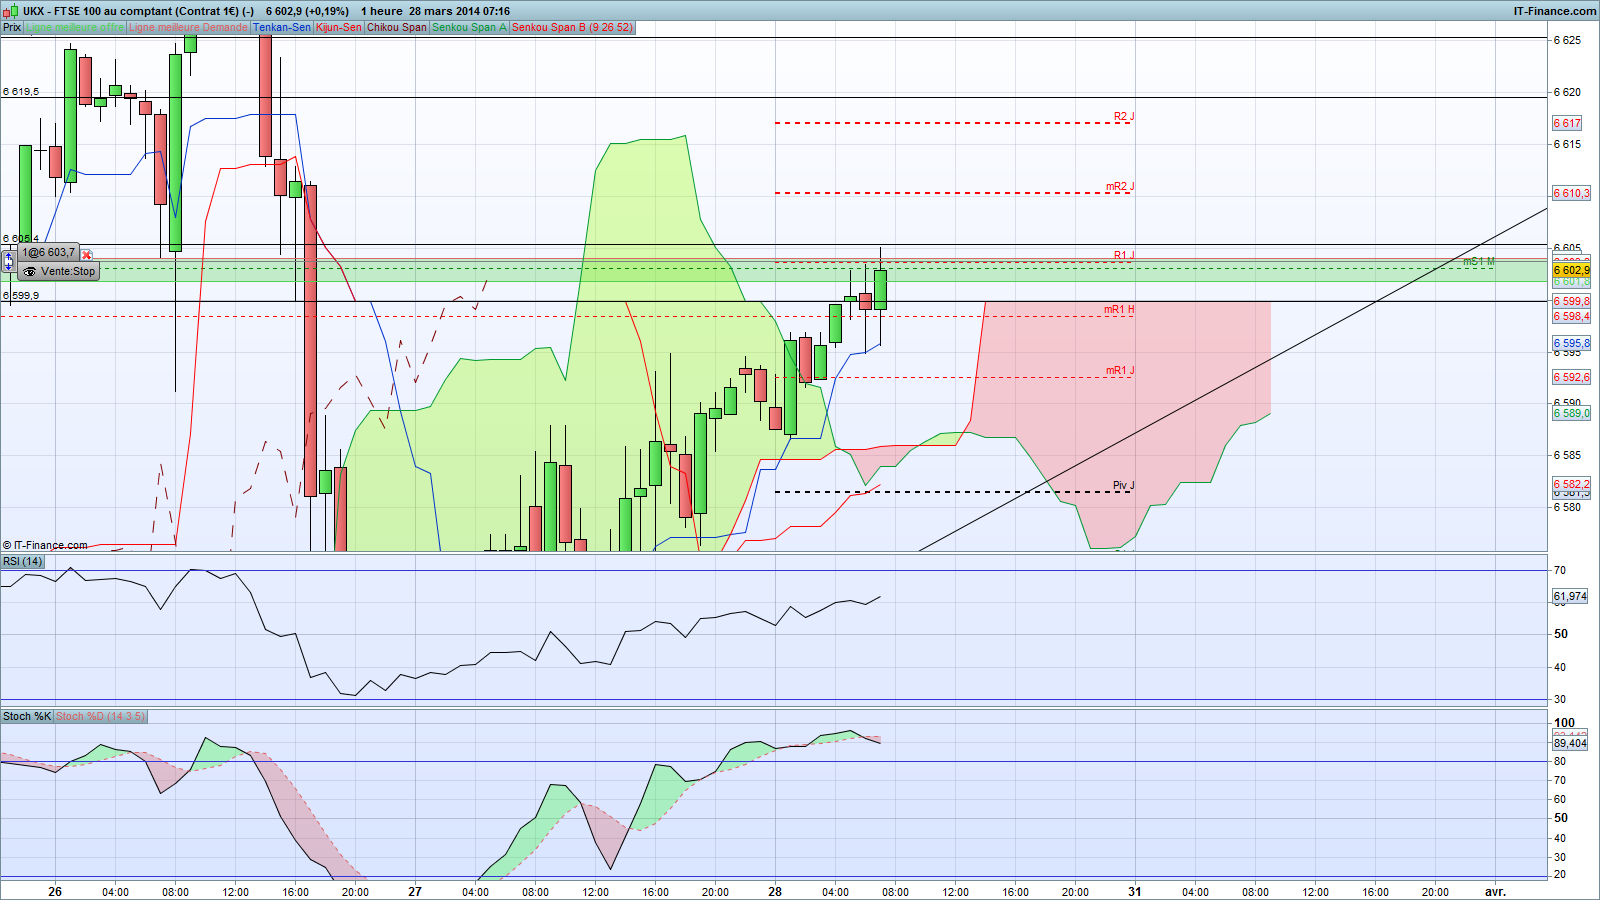Click the 27 date marker on time axis
The width and height of the screenshot is (1600, 900).
click(415, 891)
